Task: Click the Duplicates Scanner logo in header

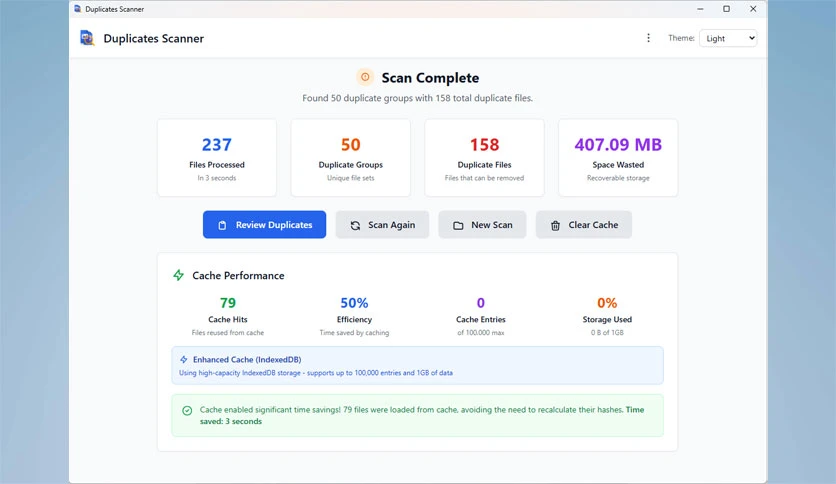Action: pyautogui.click(x=87, y=38)
